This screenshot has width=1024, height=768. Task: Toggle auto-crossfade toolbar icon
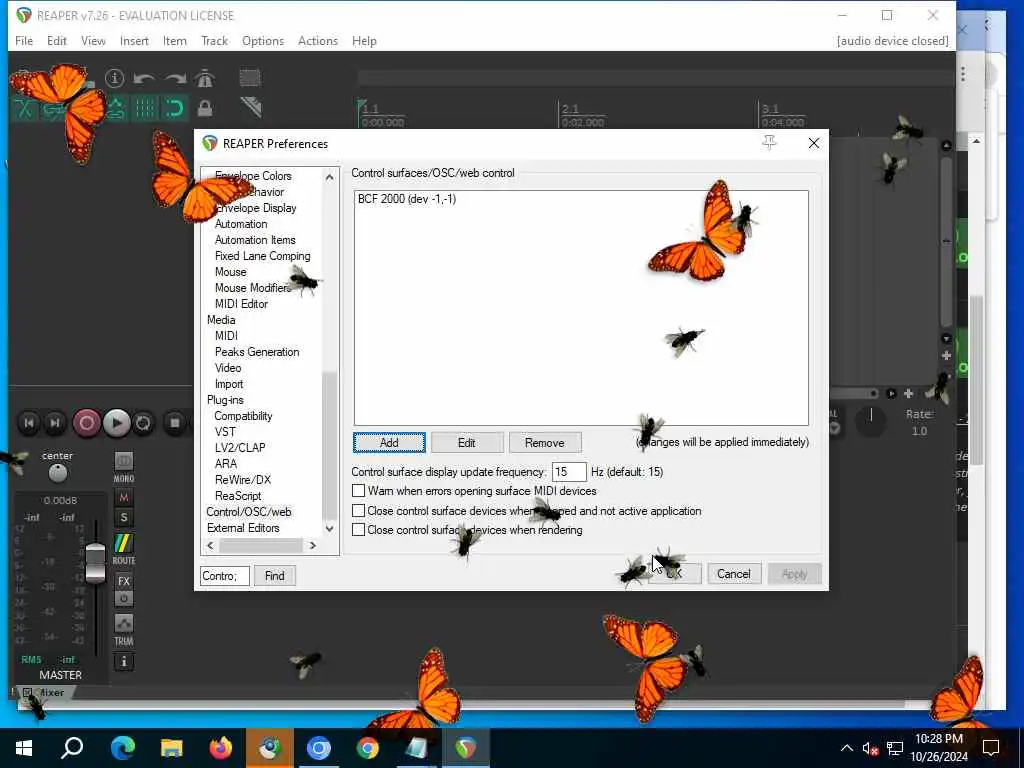24,108
